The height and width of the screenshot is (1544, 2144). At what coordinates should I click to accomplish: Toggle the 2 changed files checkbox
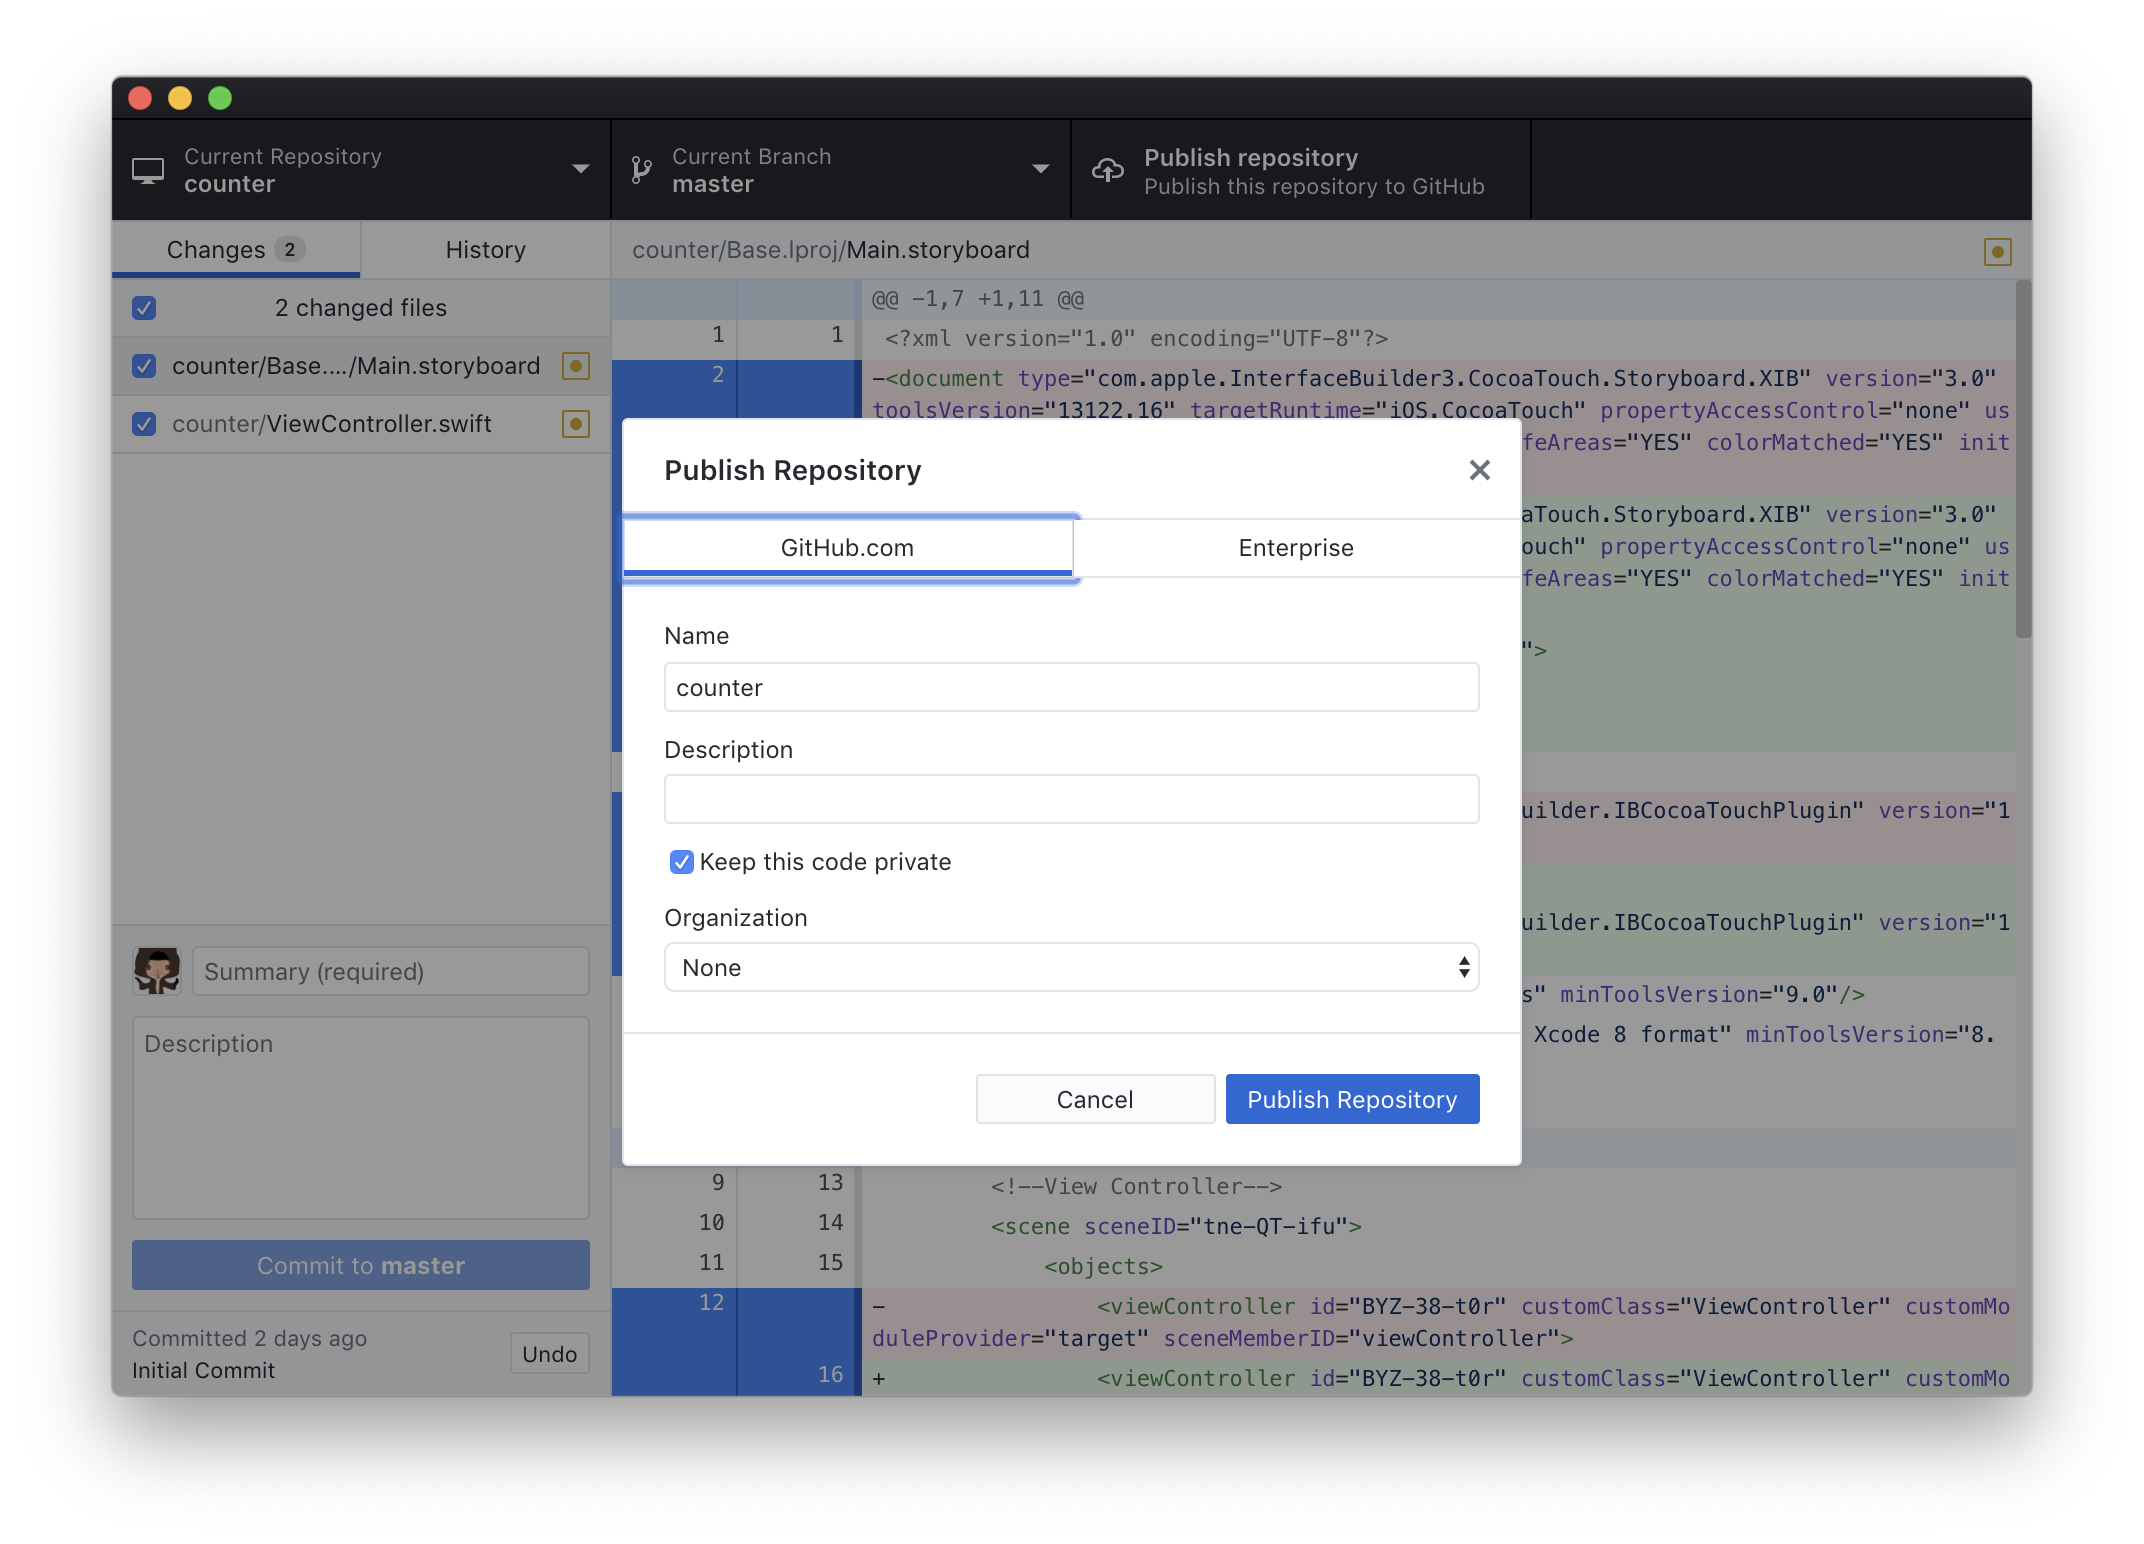[144, 308]
